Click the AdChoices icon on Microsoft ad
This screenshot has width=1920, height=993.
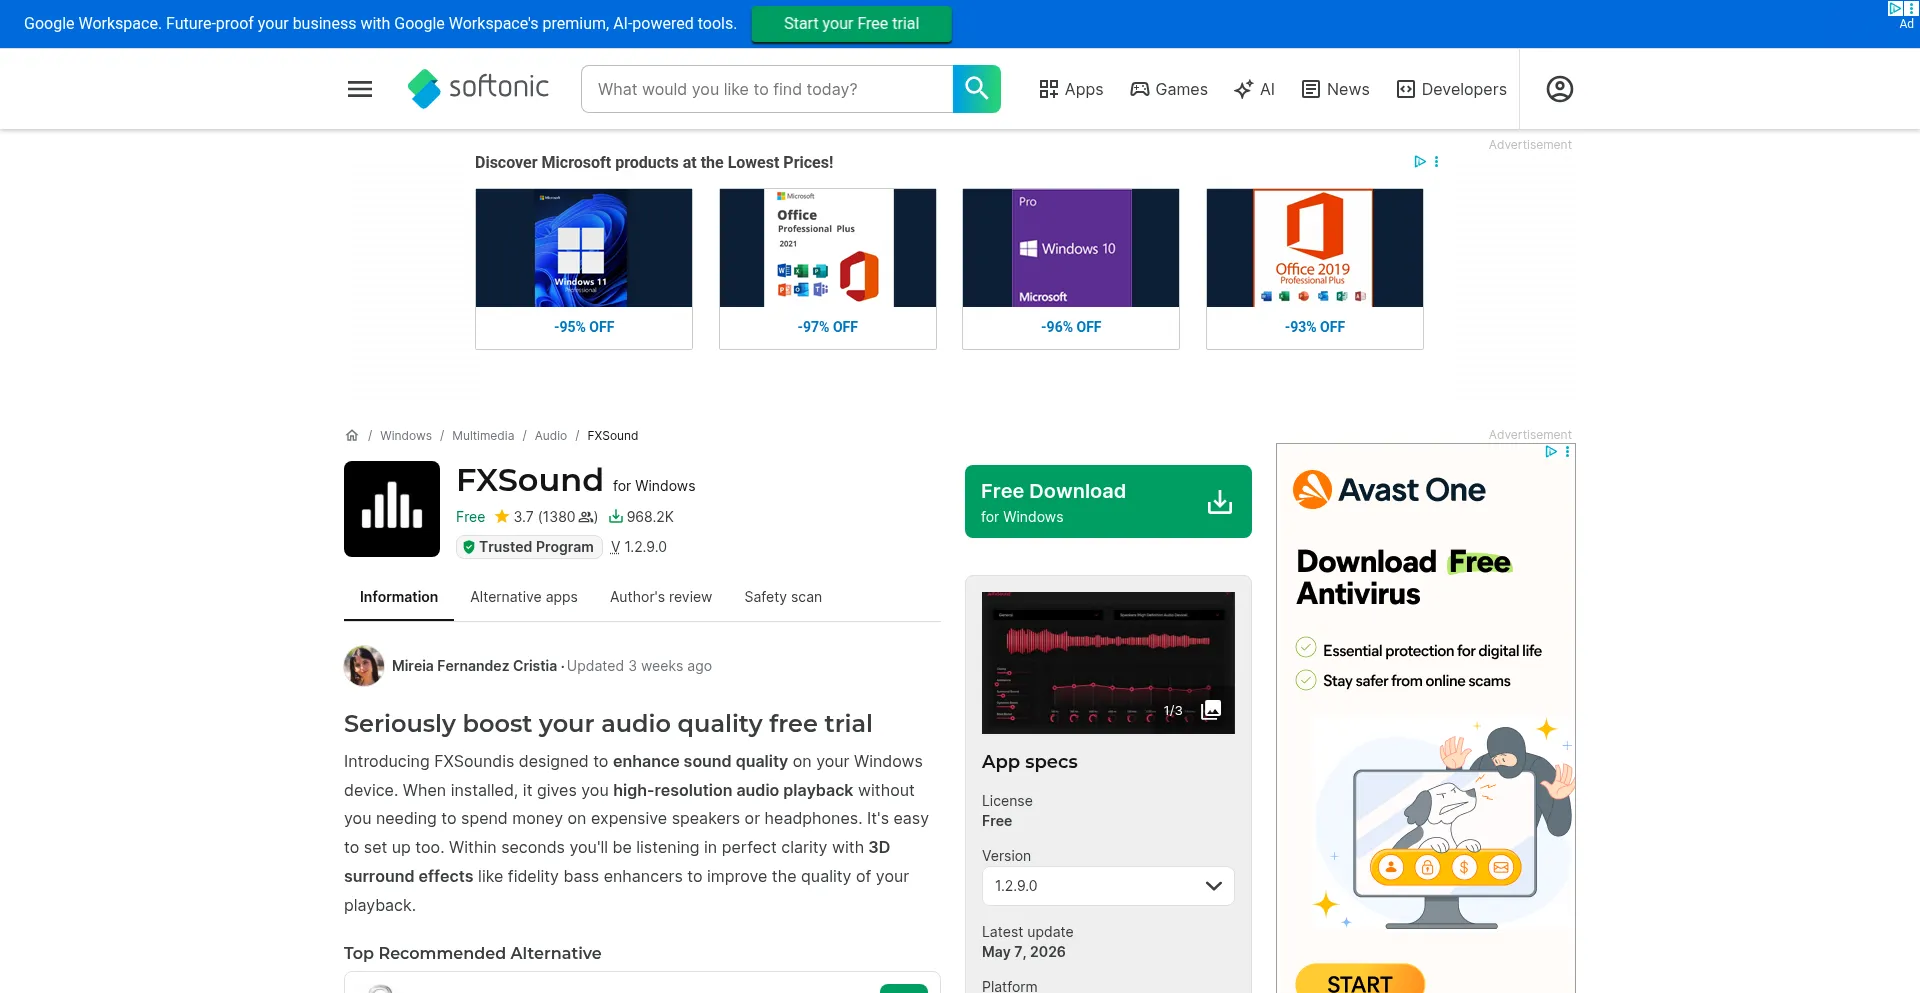click(1419, 162)
